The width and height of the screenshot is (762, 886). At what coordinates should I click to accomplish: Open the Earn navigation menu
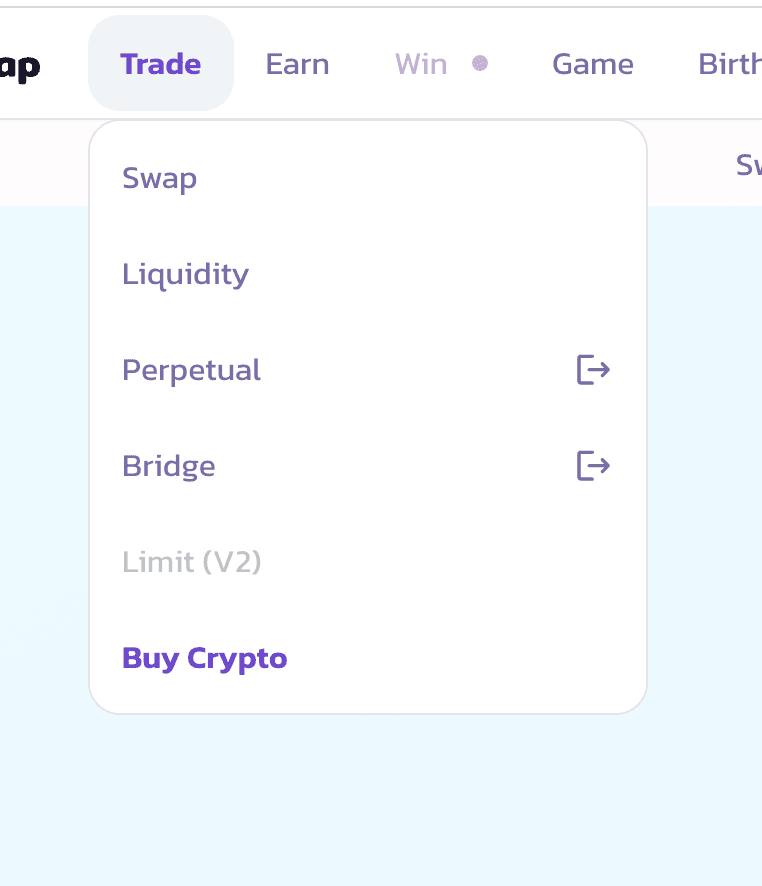pyautogui.click(x=297, y=64)
